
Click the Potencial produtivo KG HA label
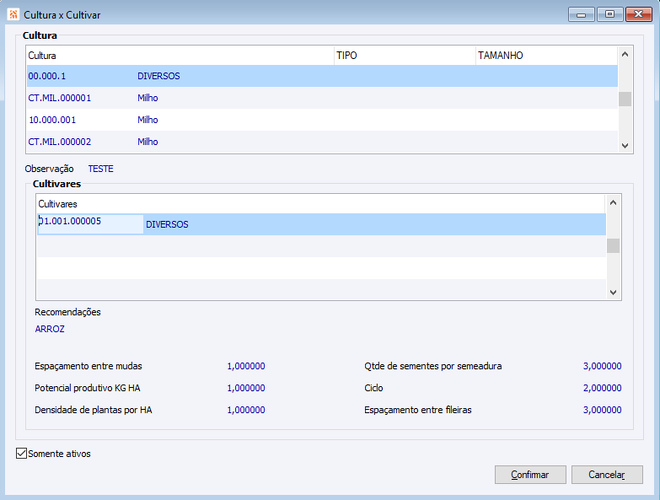pyautogui.click(x=88, y=388)
